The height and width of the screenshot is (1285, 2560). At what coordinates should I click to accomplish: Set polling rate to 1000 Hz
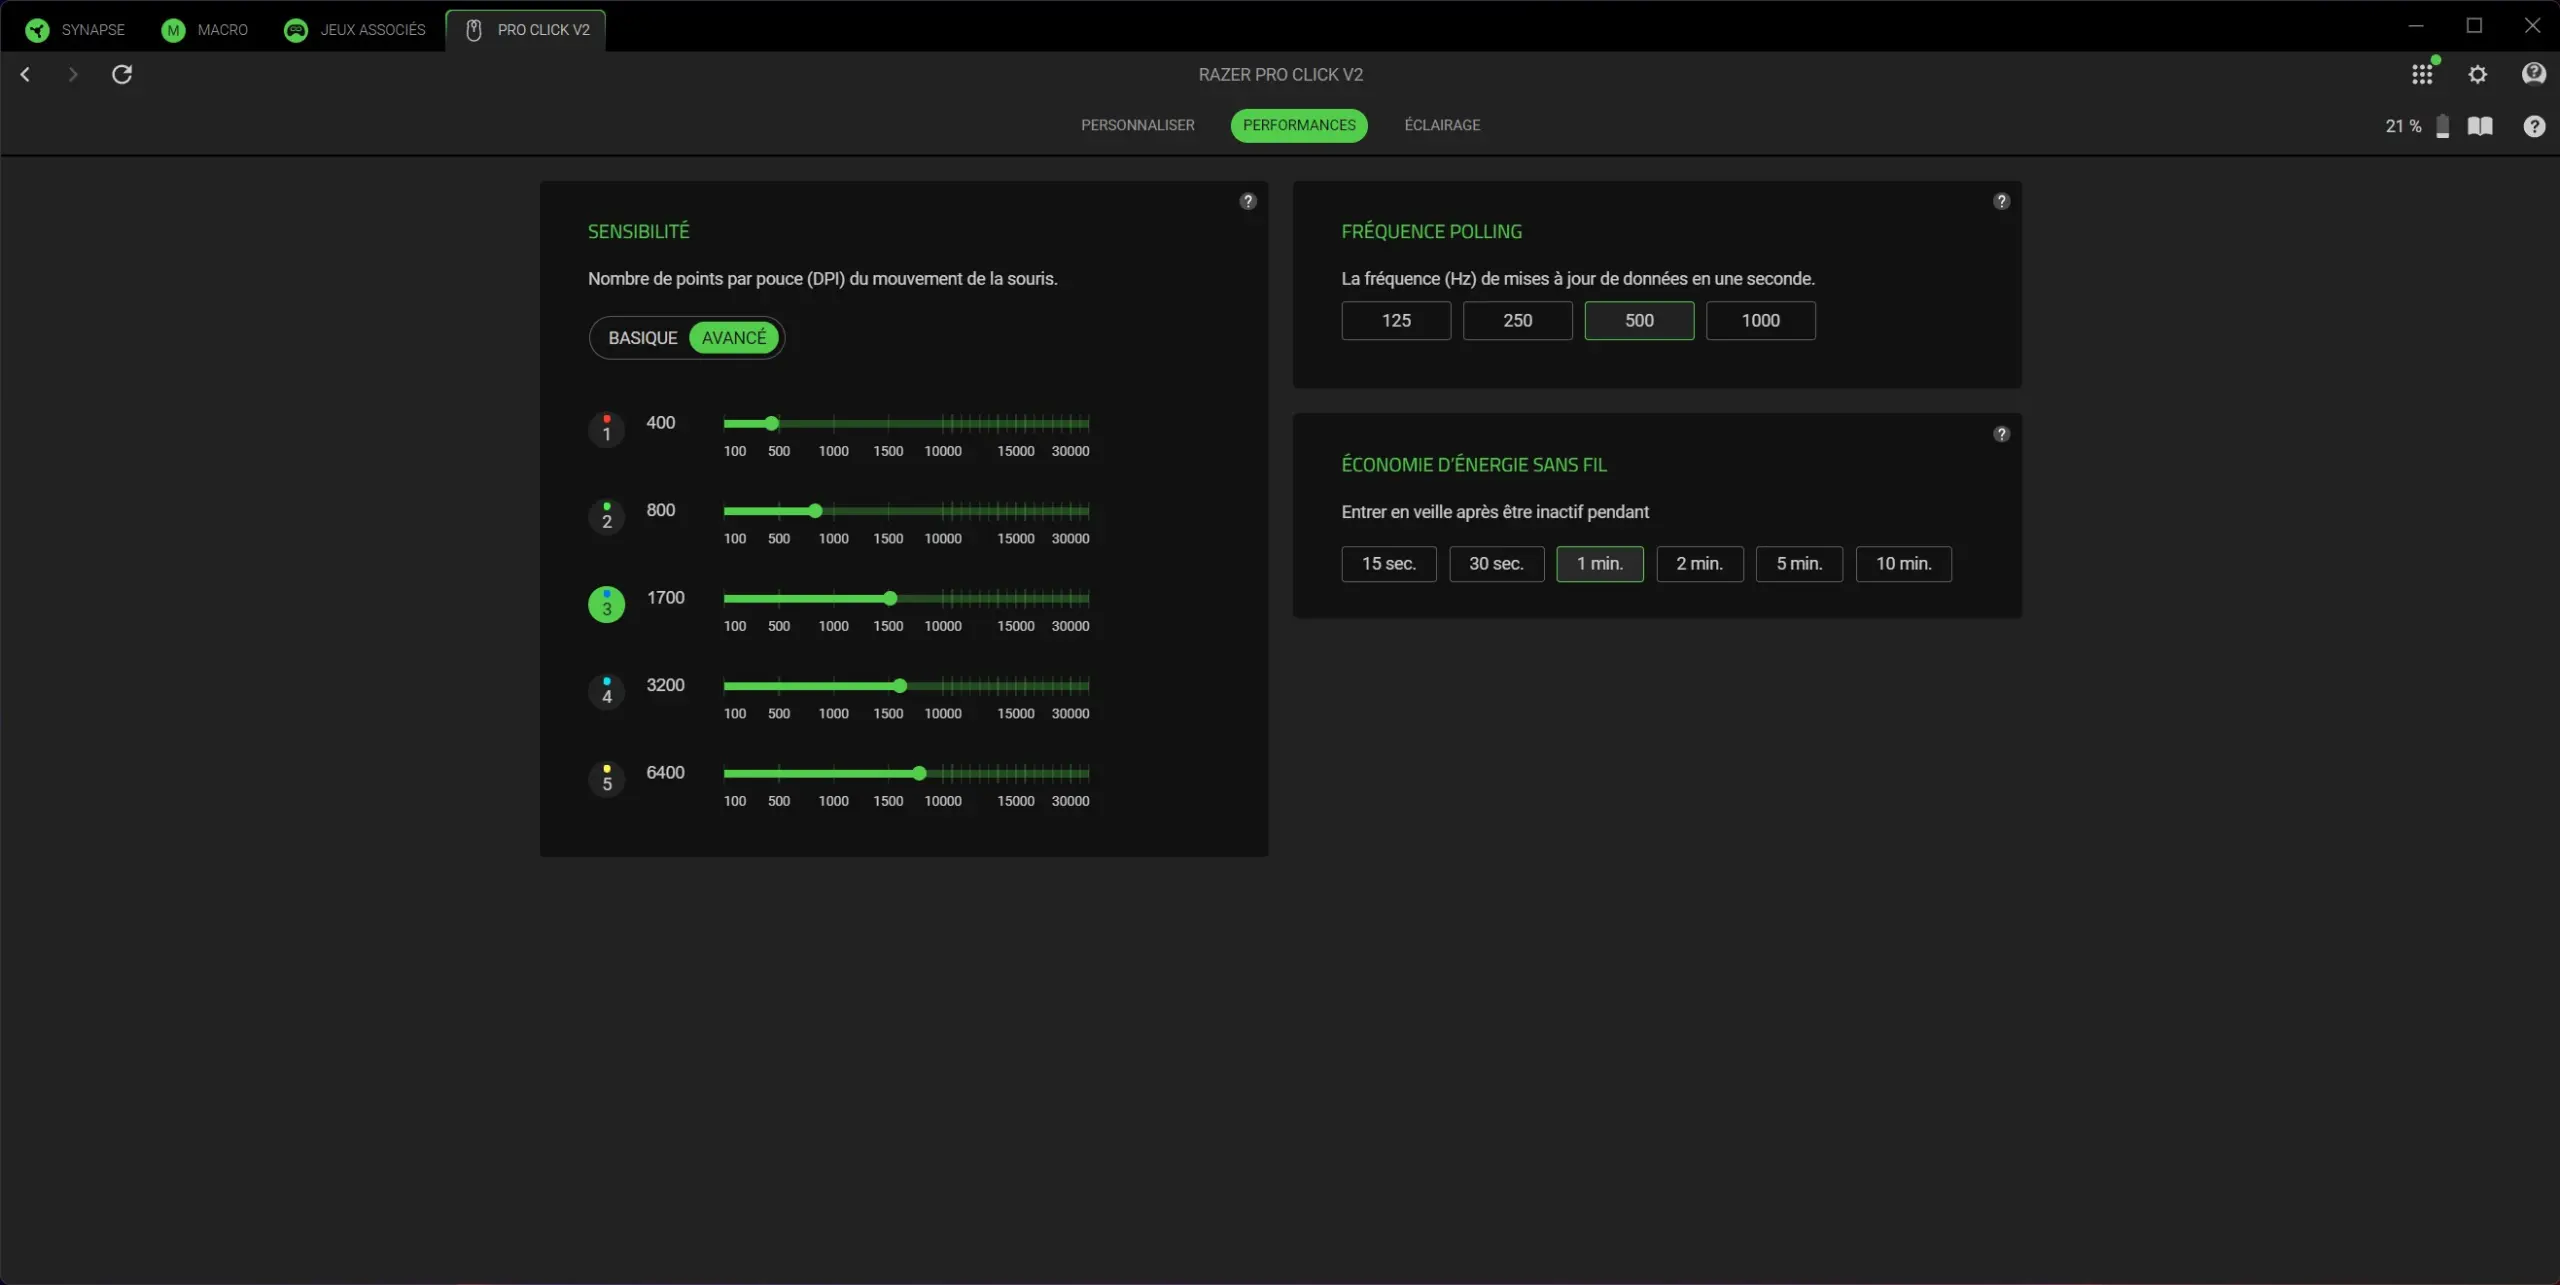coord(1761,321)
